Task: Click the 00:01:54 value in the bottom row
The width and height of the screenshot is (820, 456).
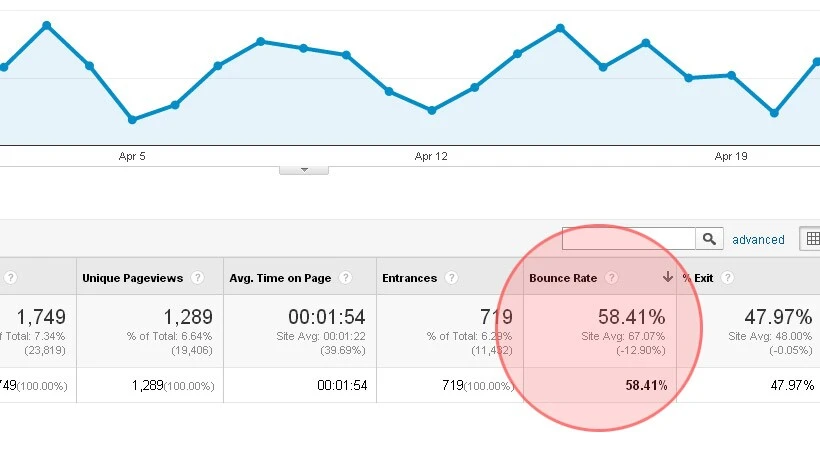Action: point(341,385)
